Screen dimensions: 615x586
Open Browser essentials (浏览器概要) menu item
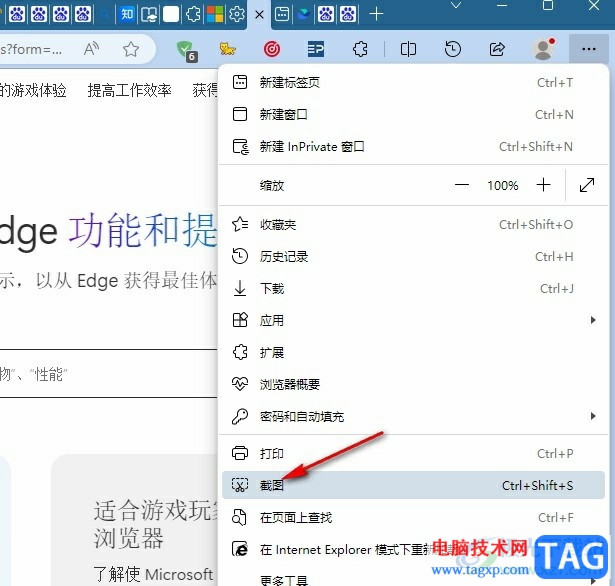pyautogui.click(x=413, y=384)
